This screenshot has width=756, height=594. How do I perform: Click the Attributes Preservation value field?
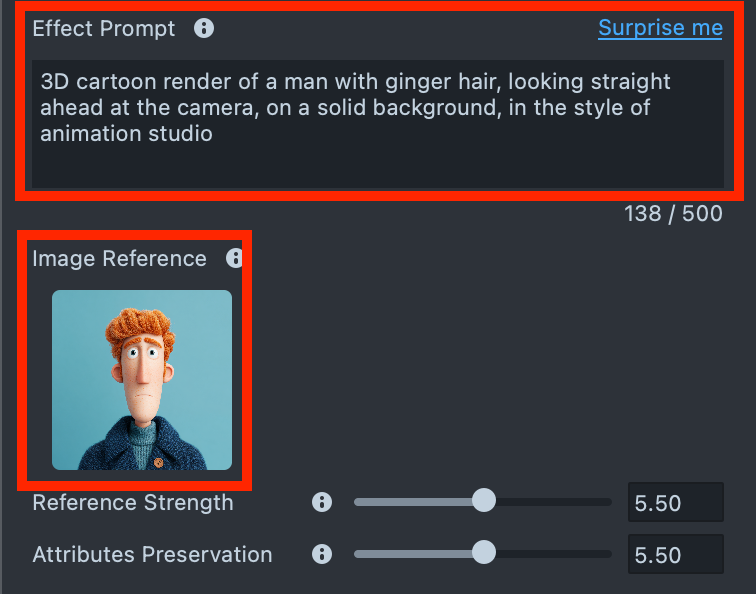(675, 555)
